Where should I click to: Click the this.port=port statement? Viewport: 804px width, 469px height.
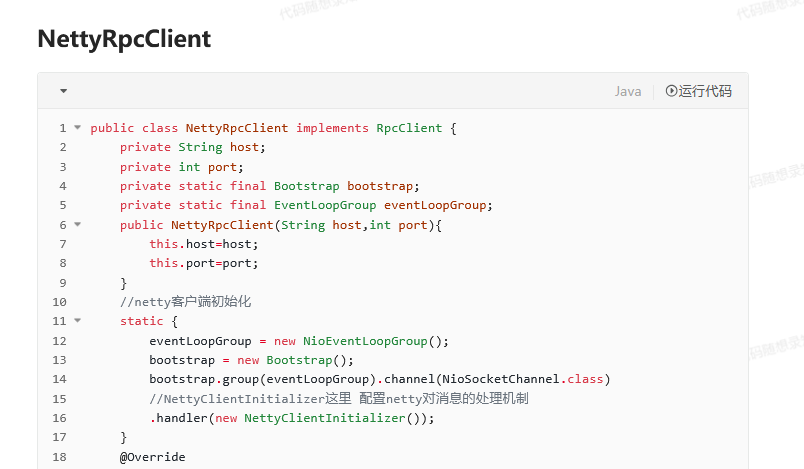click(x=204, y=263)
